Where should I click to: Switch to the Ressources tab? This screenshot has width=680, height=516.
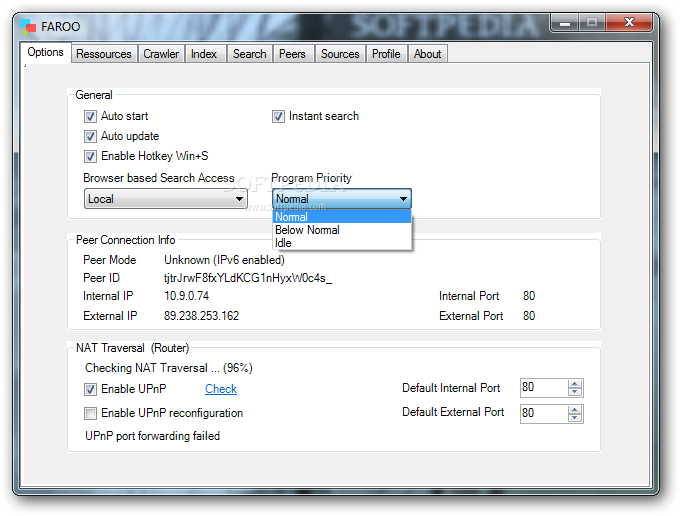click(104, 54)
